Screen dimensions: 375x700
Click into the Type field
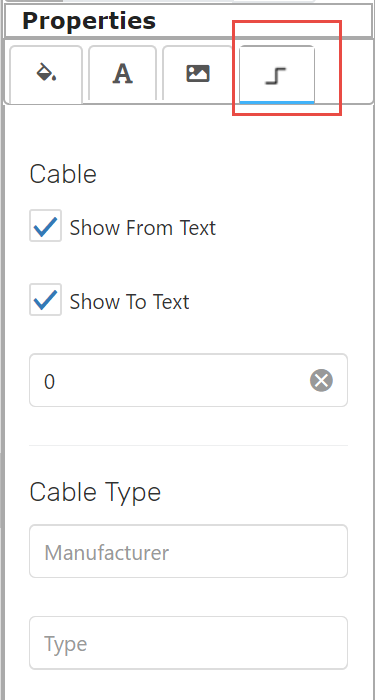point(188,643)
